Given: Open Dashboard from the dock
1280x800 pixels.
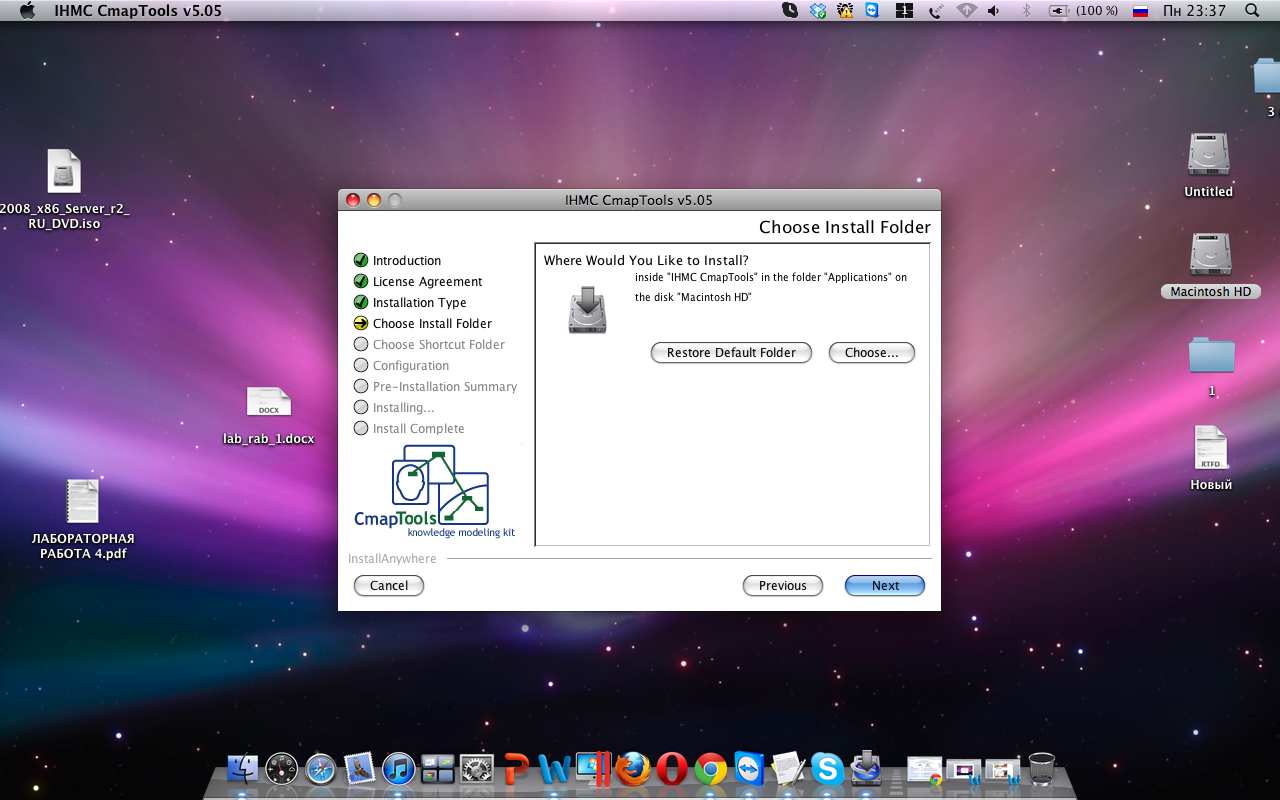Looking at the screenshot, I should tap(282, 768).
